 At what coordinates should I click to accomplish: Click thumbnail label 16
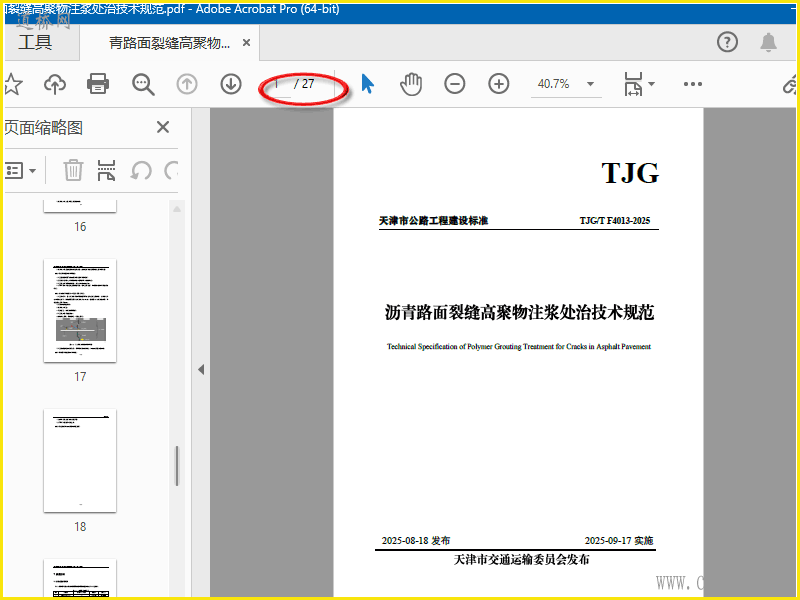[x=80, y=227]
